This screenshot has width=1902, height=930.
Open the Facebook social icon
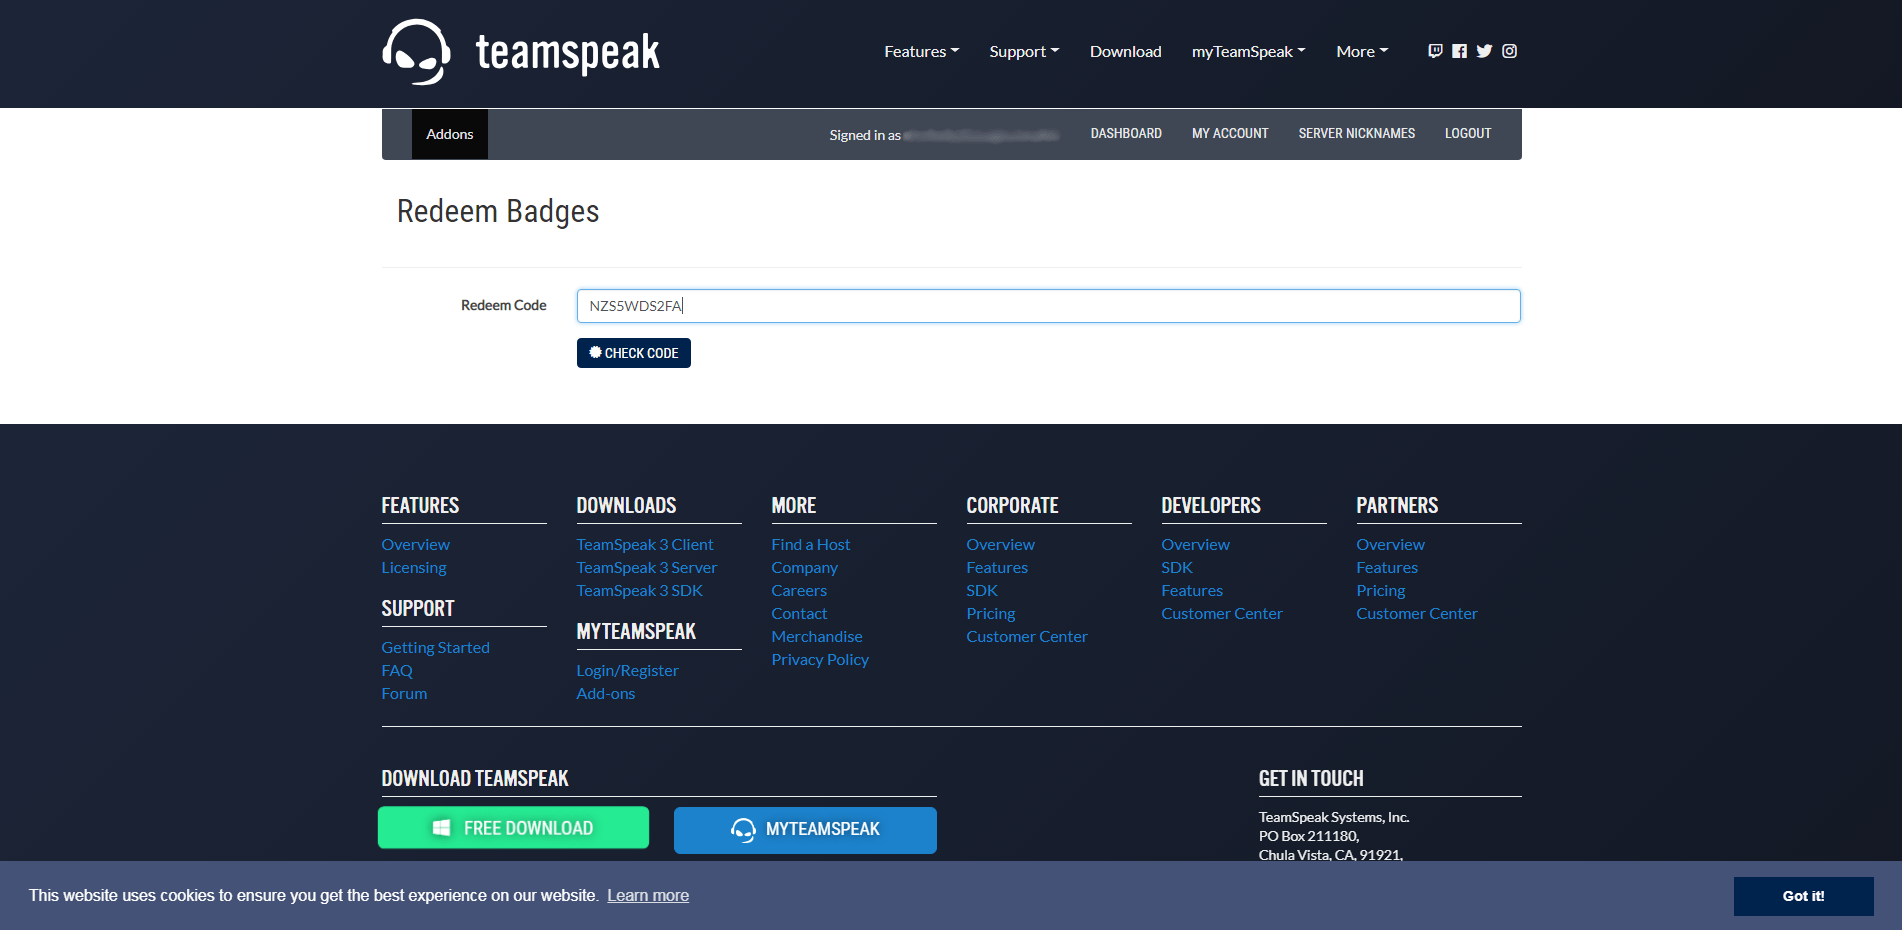[x=1460, y=51]
